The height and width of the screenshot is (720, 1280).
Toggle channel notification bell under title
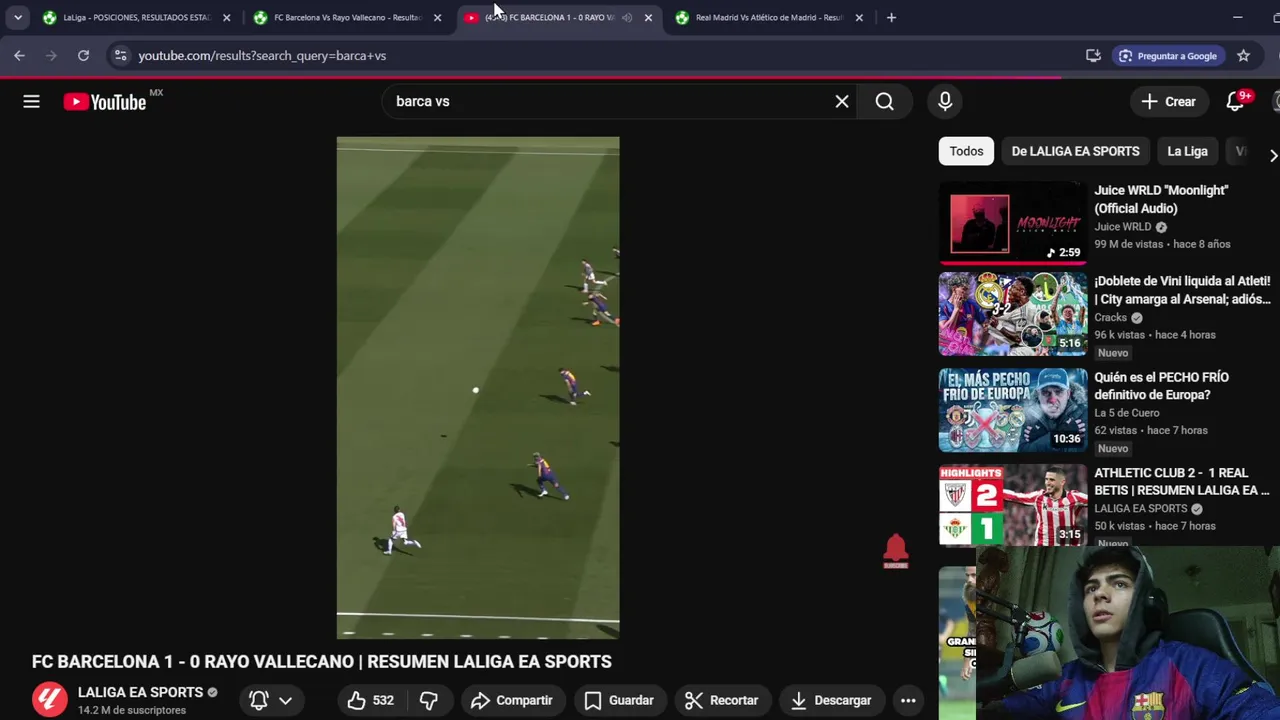tap(259, 700)
